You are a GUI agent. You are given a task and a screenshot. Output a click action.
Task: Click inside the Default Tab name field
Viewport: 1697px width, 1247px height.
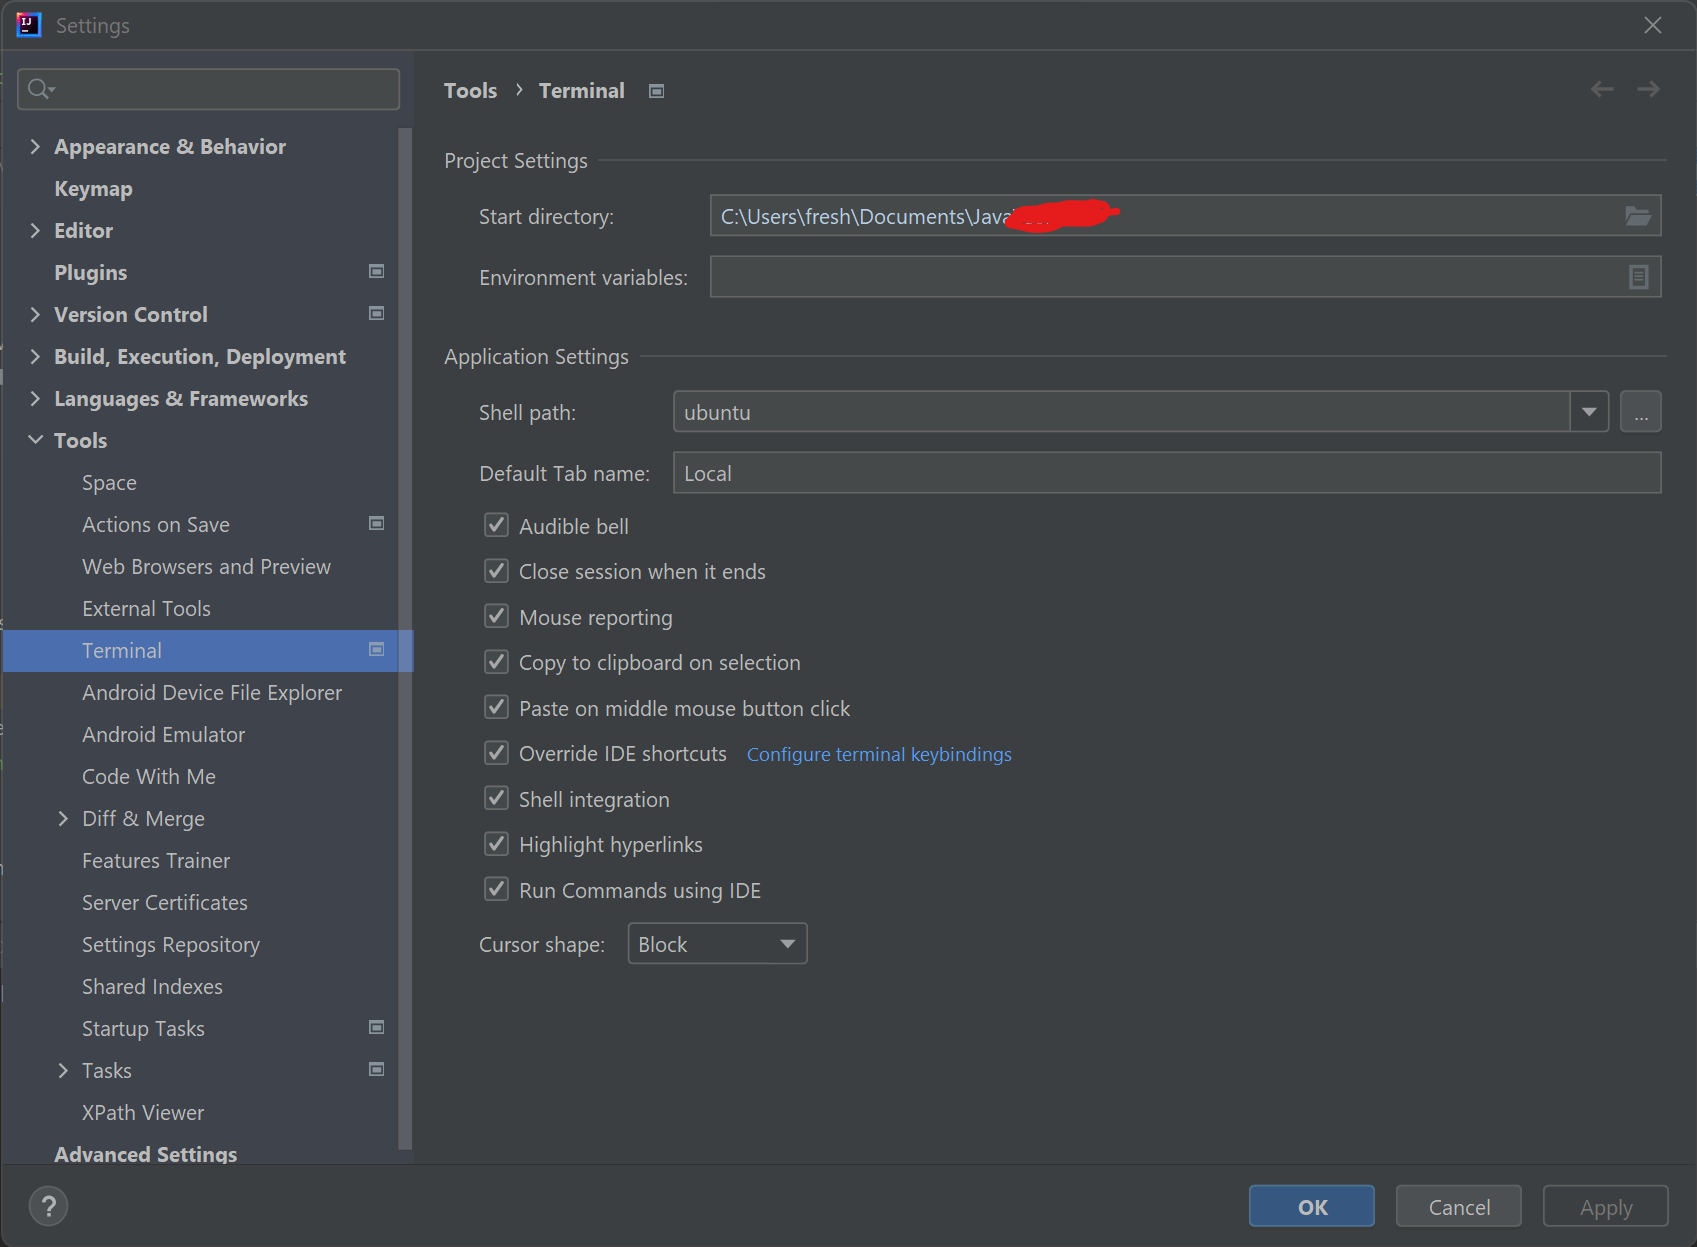point(1000,472)
